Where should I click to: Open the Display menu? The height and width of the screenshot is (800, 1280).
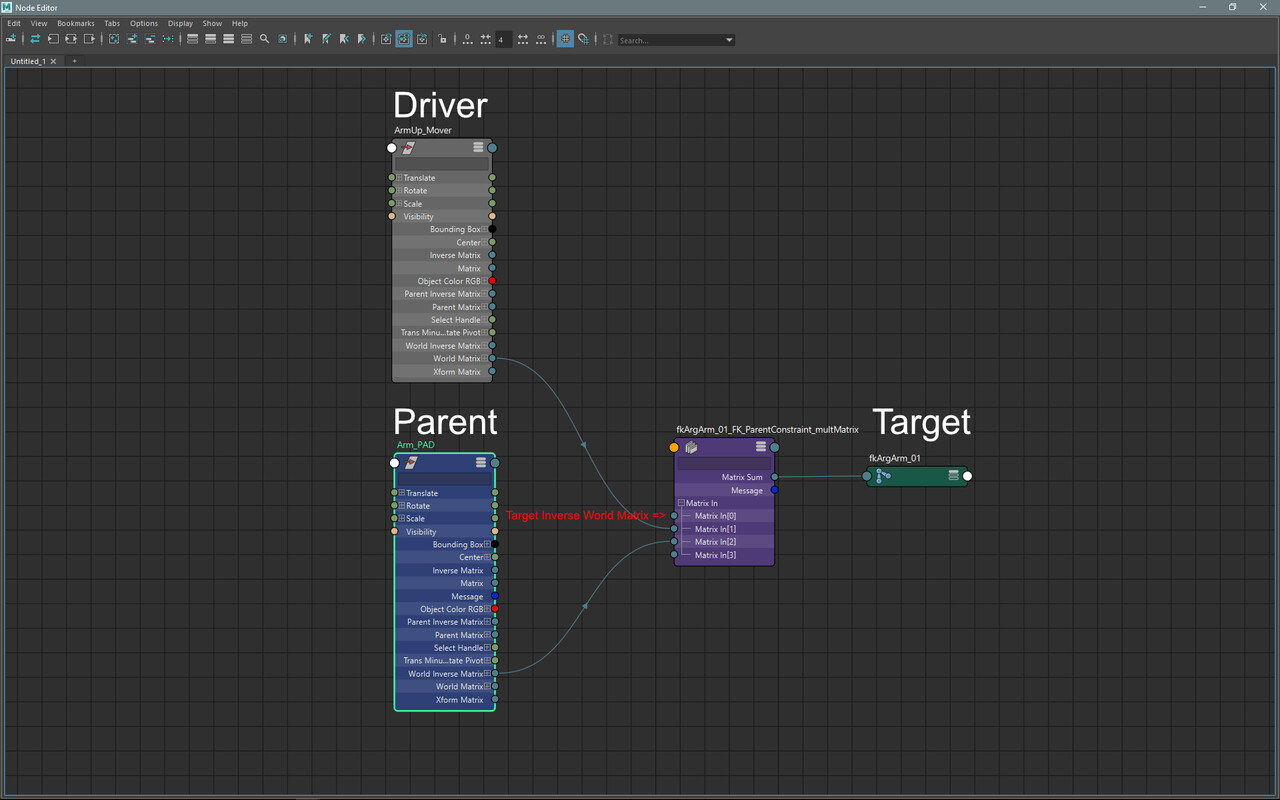[180, 23]
